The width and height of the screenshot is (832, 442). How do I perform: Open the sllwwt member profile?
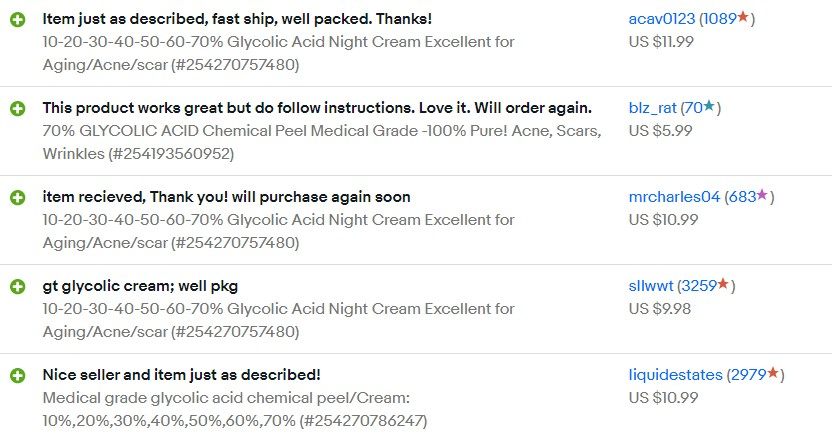[651, 286]
